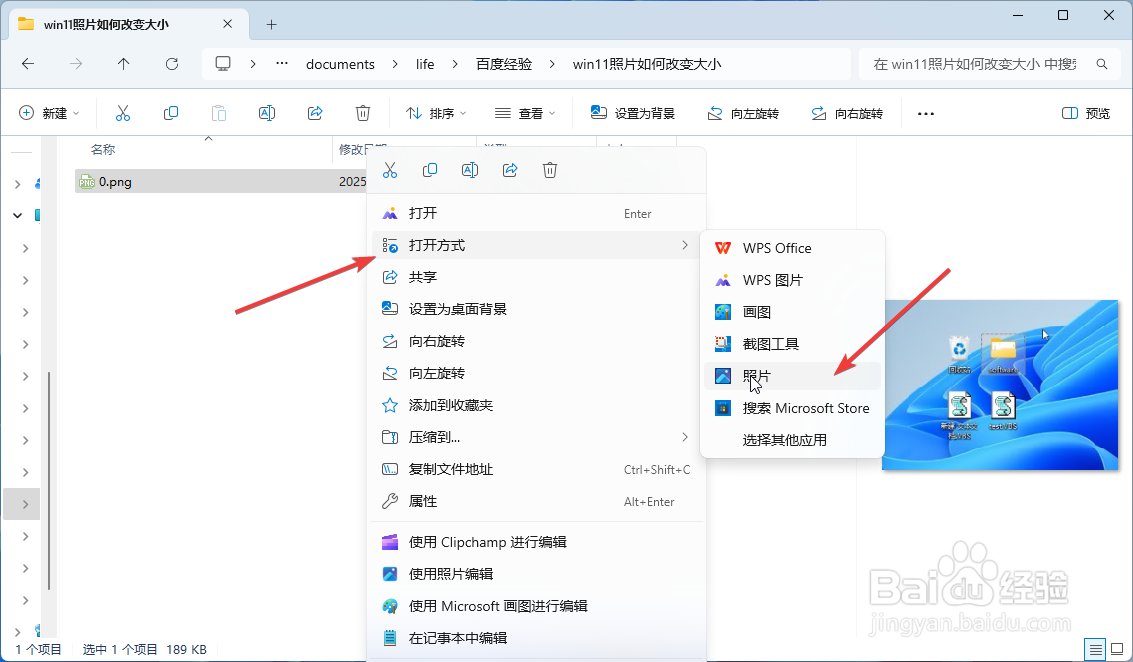Cut the selected file using context menu scissors icon
This screenshot has width=1133, height=662.
point(390,169)
